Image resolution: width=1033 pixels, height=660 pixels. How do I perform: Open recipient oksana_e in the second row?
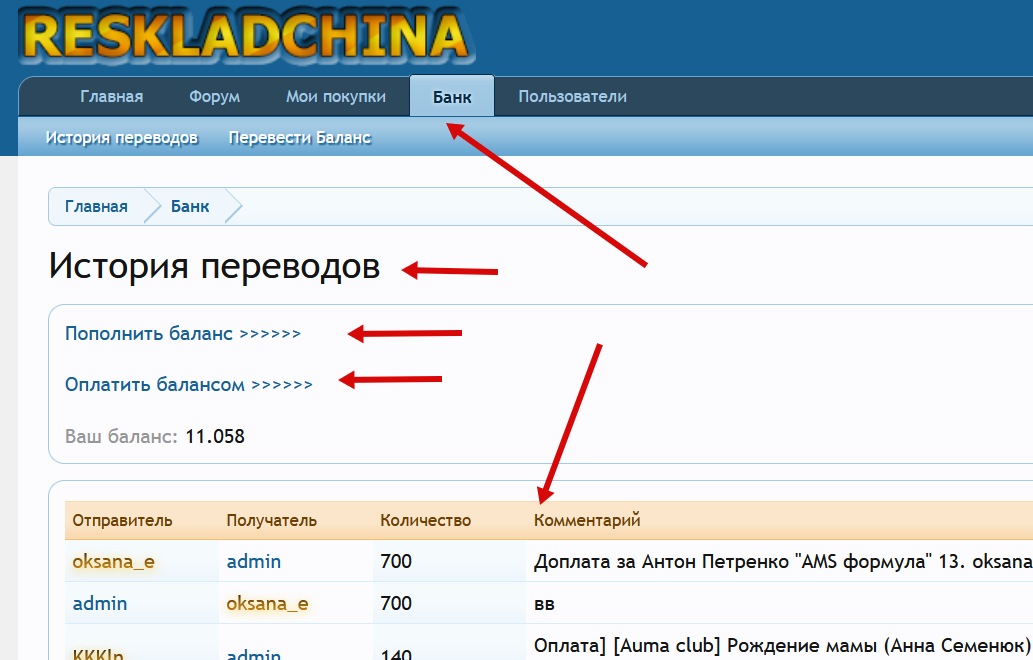(267, 603)
